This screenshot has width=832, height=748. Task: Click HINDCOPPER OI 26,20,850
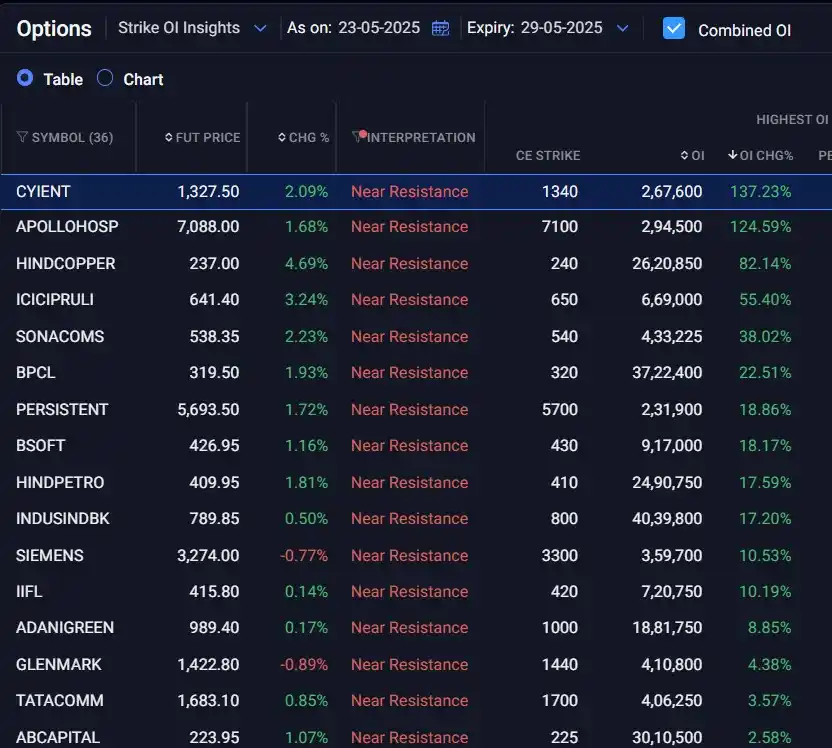click(667, 264)
